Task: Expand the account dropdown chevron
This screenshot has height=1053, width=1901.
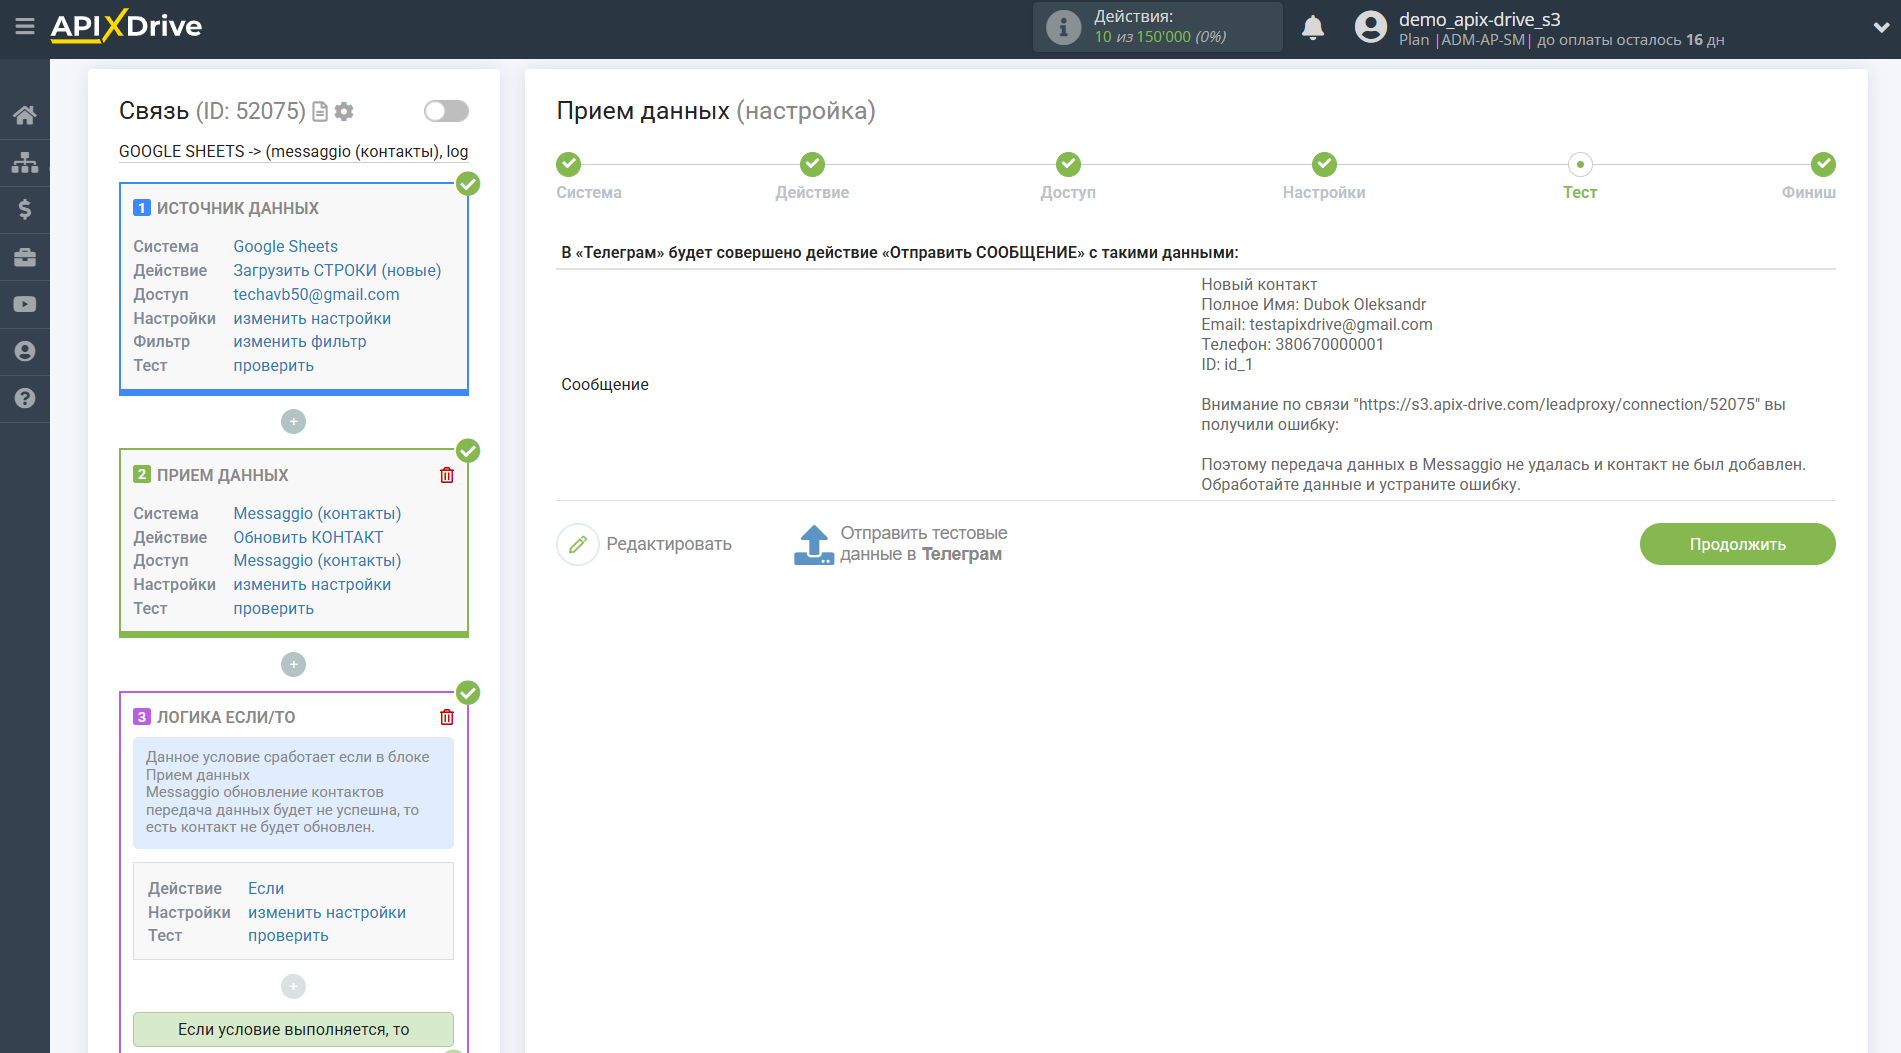Action: click(x=1880, y=28)
